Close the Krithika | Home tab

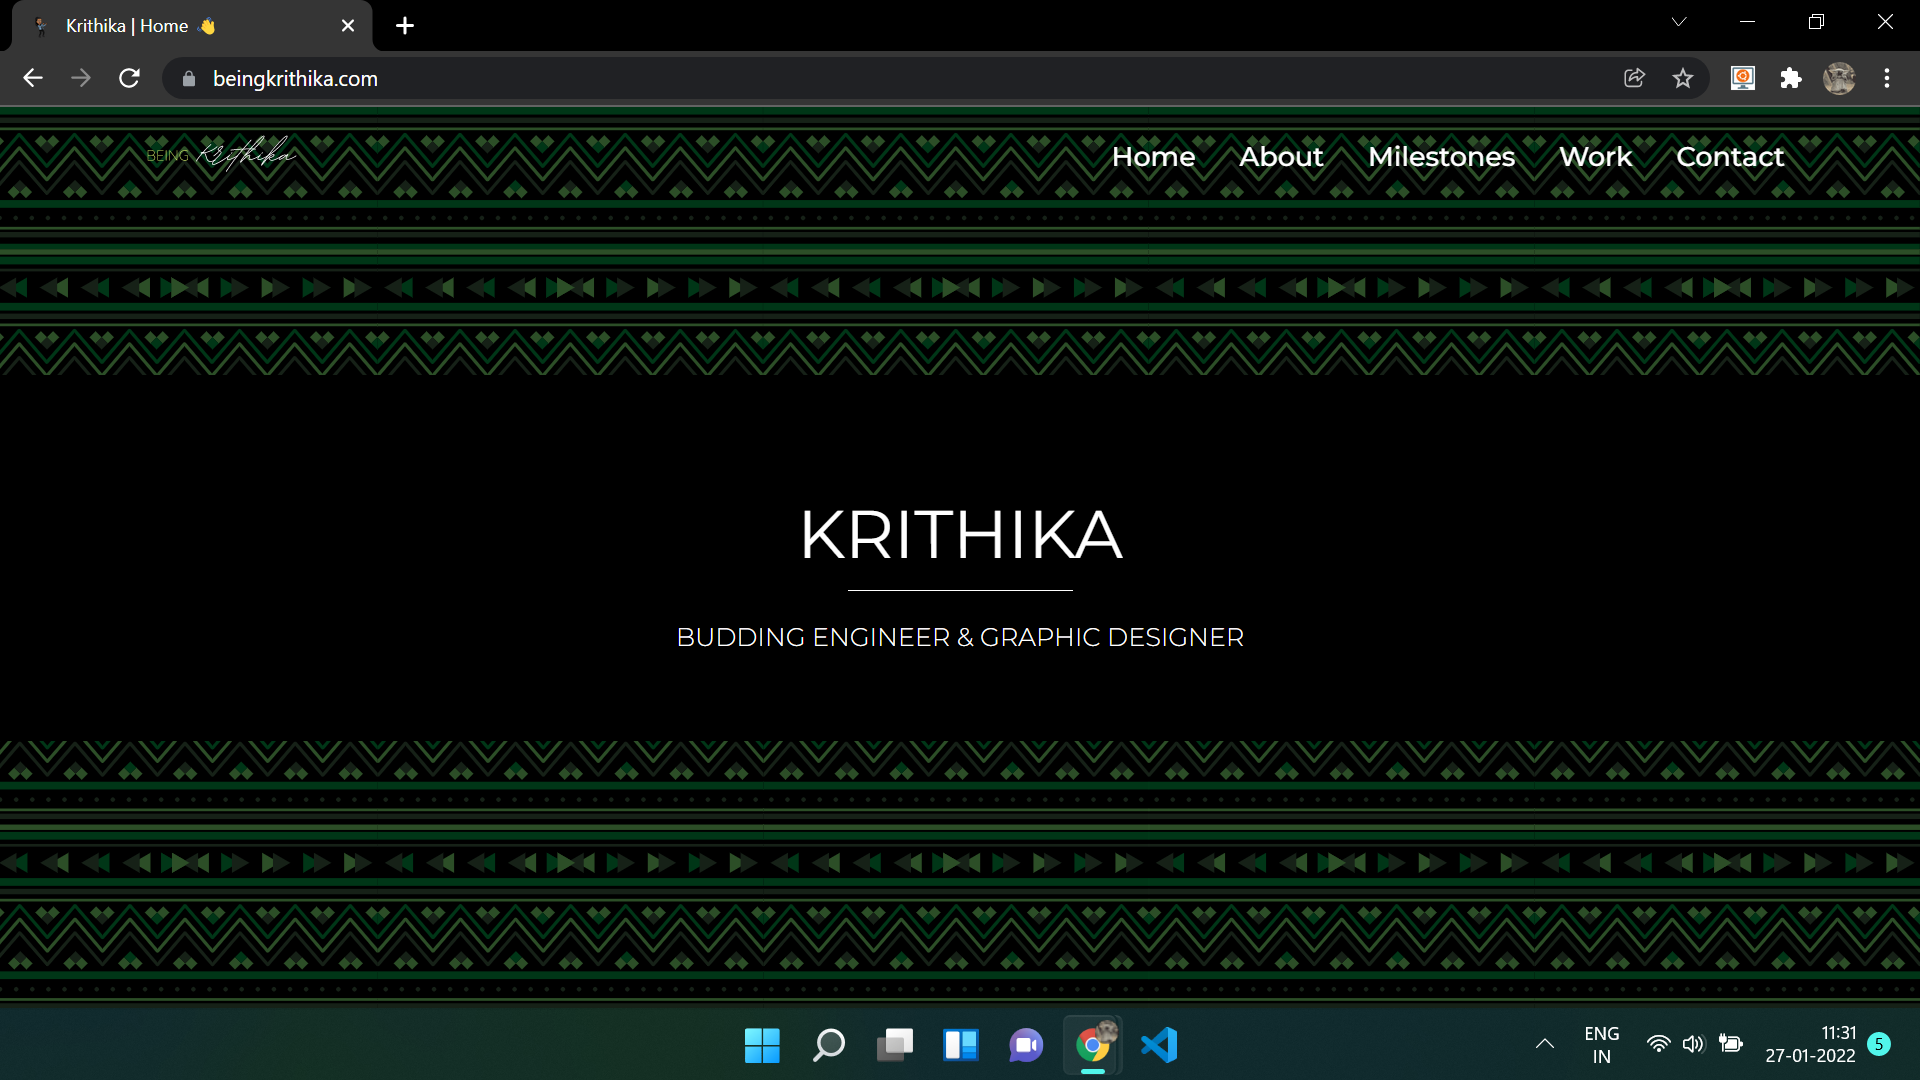tap(348, 26)
